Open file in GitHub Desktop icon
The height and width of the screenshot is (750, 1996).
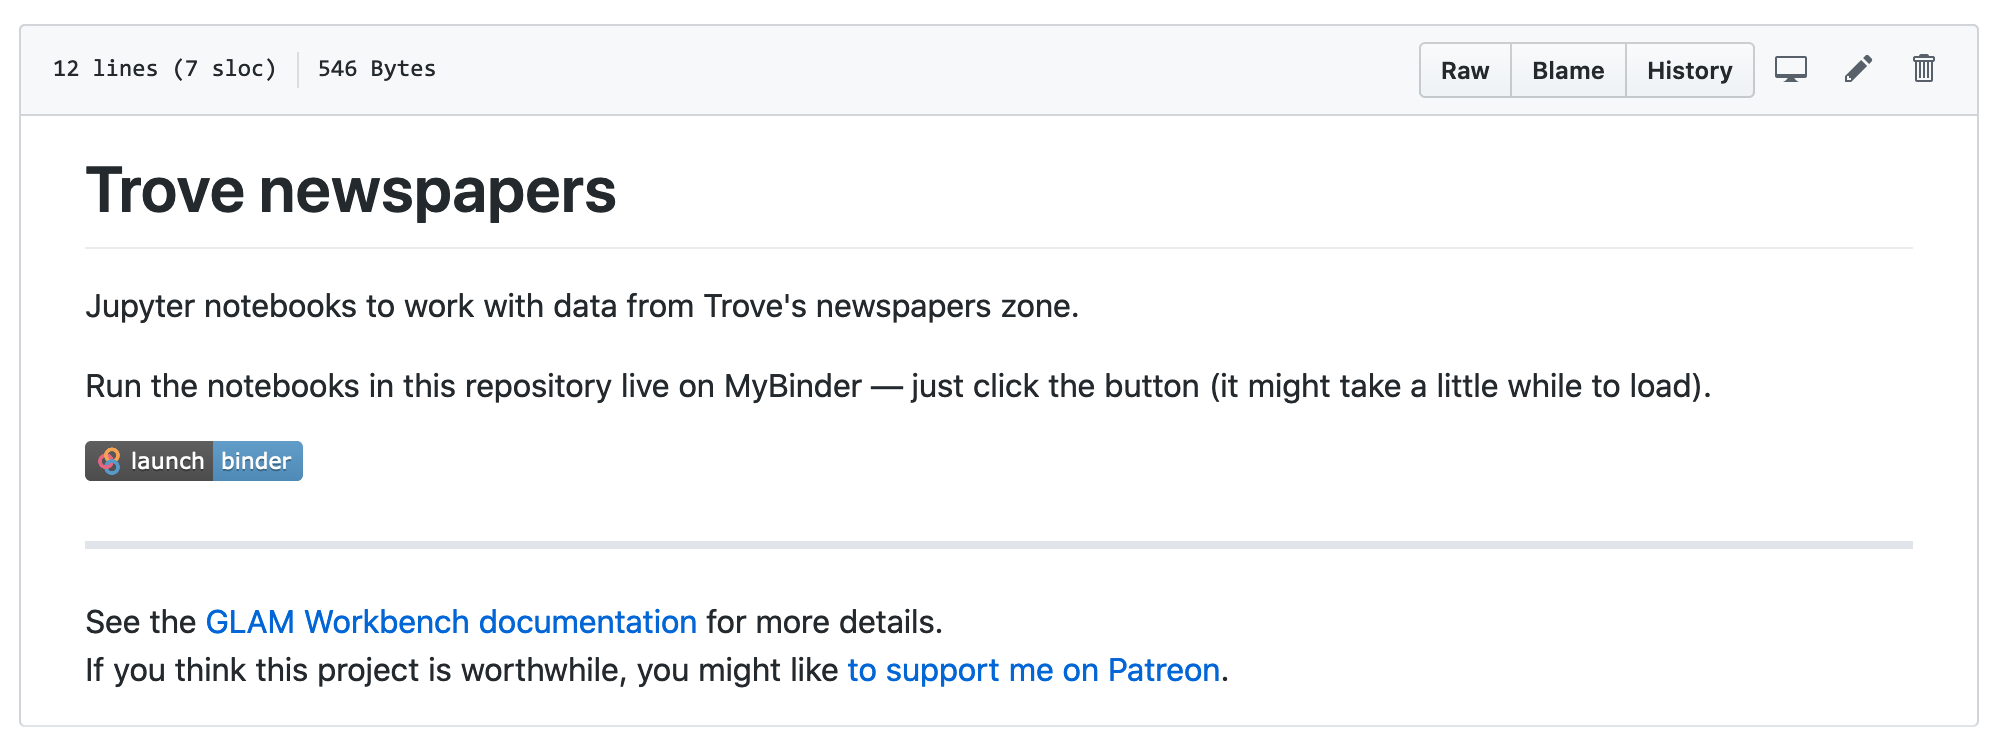click(x=1790, y=69)
